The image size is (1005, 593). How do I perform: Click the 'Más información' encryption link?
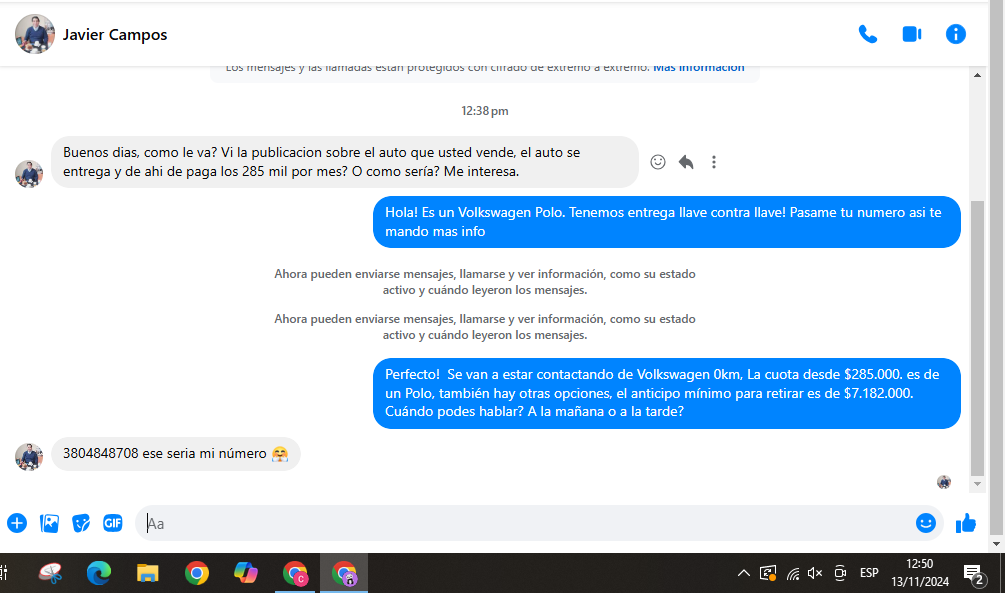698,68
